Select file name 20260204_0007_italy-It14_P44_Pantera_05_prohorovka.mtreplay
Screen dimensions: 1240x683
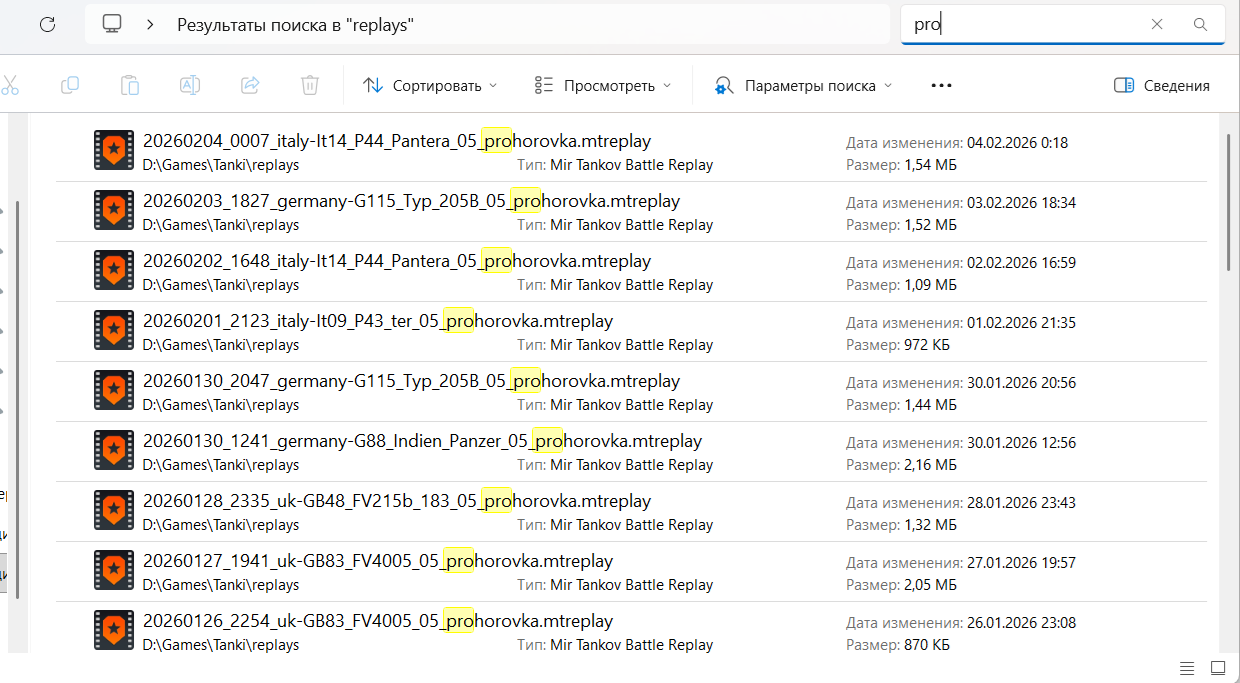pos(397,141)
